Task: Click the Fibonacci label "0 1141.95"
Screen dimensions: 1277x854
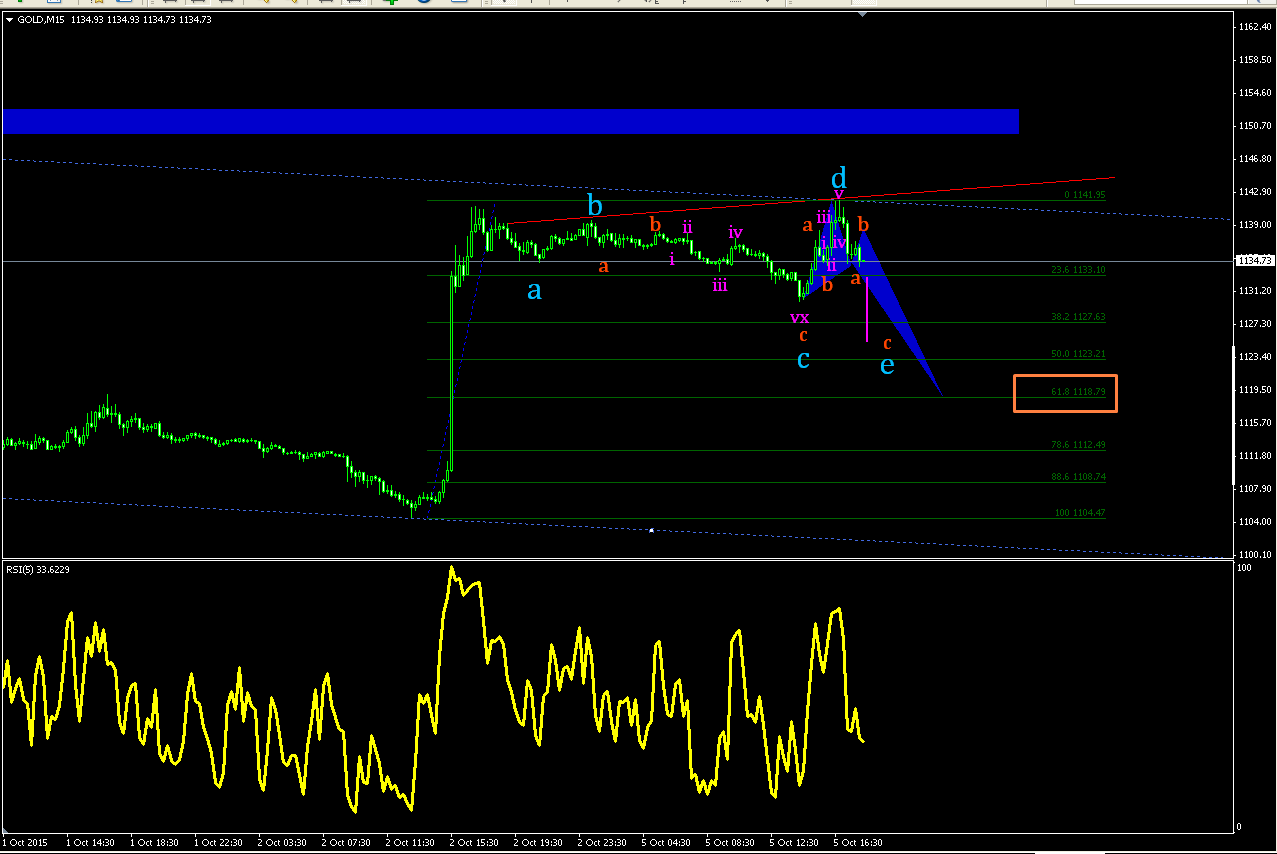Action: [x=1084, y=195]
